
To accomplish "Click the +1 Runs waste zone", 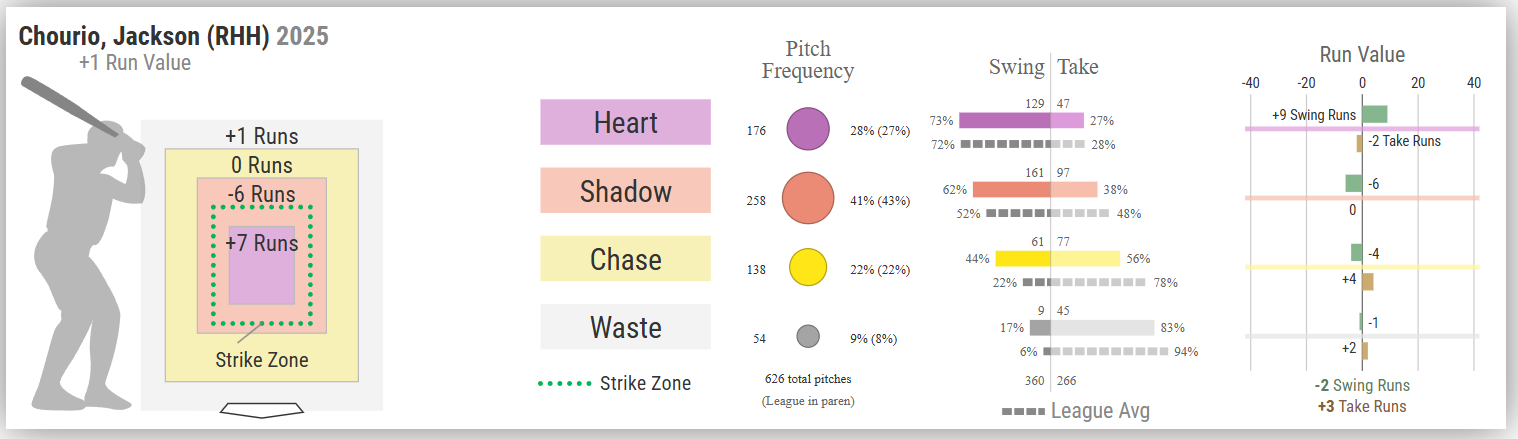I will point(261,135).
